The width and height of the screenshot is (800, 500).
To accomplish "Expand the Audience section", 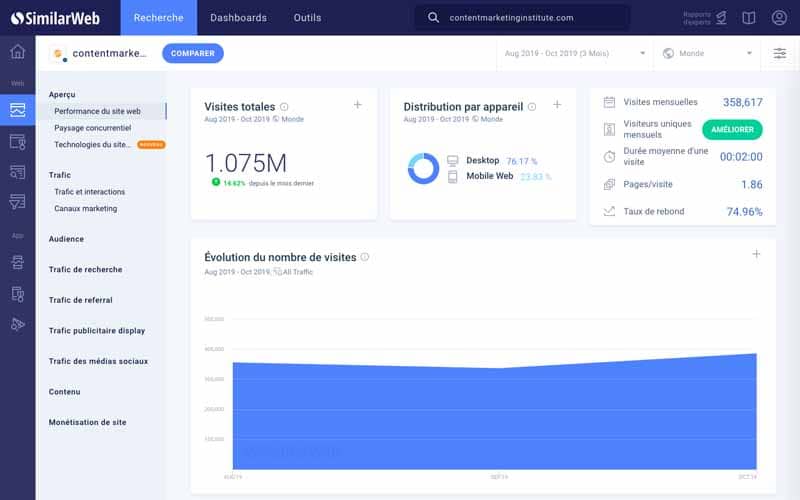I will (x=66, y=239).
